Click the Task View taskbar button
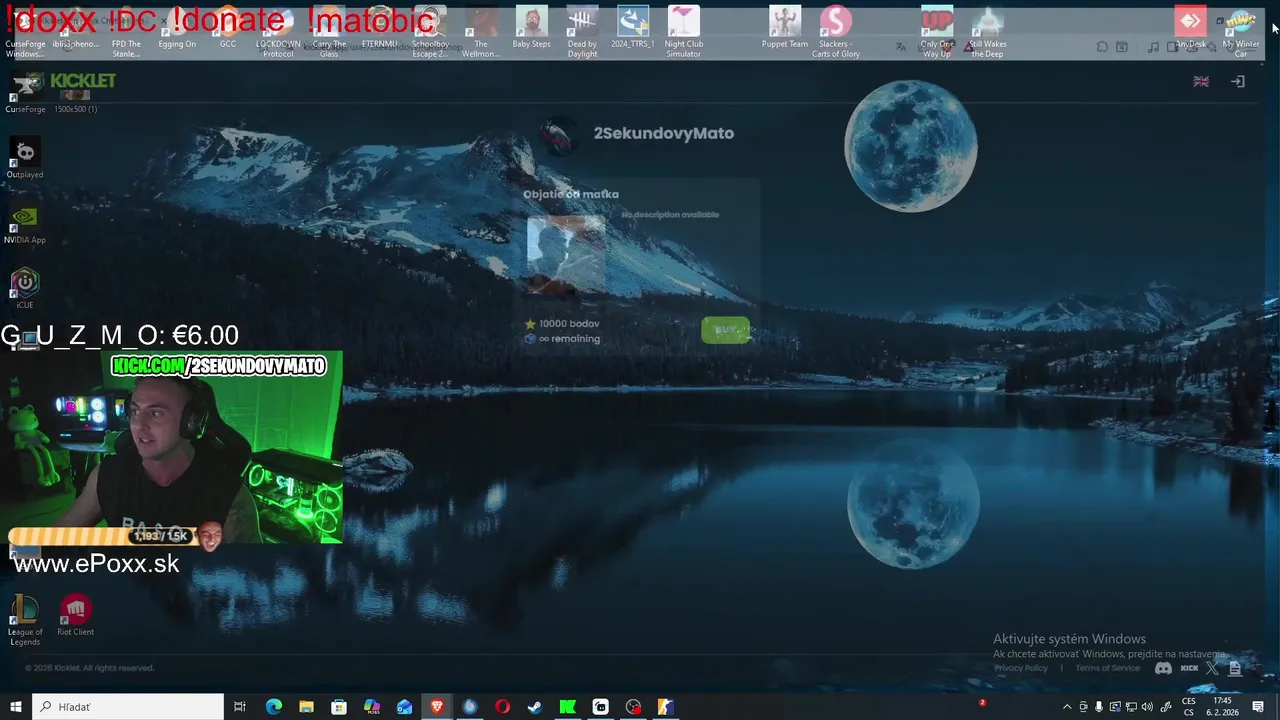The width and height of the screenshot is (1280, 720). [x=240, y=707]
